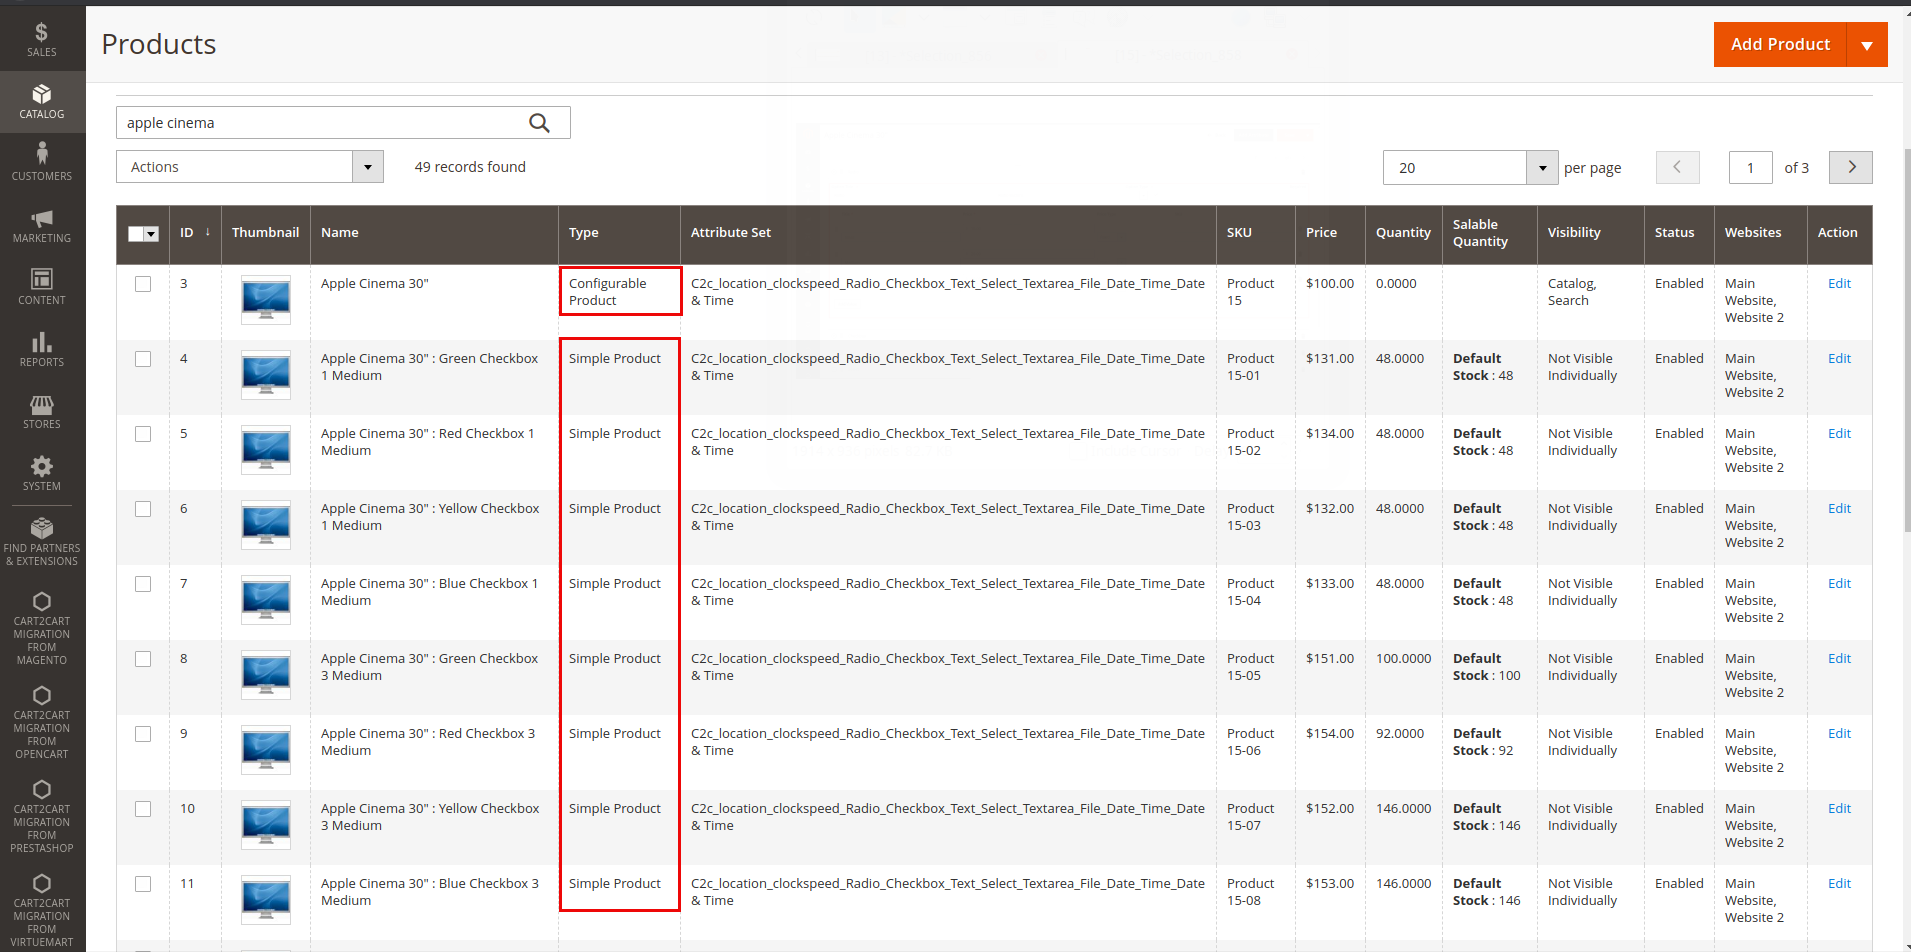
Task: Sort by ID column arrow
Action: [208, 232]
